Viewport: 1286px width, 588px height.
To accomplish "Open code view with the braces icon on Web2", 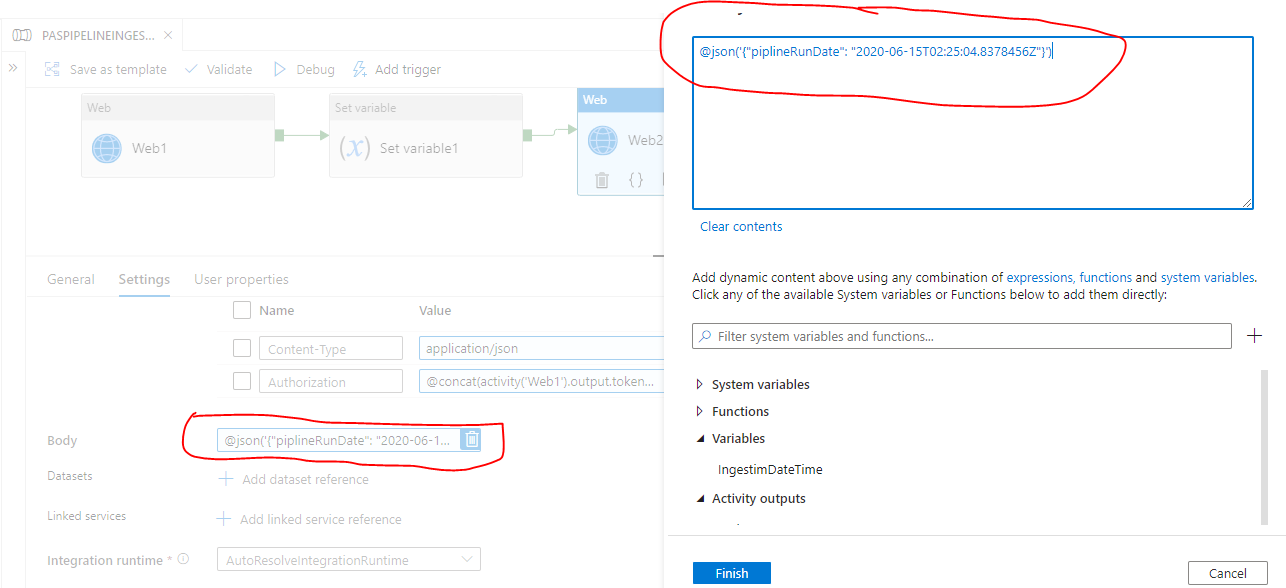I will [634, 180].
